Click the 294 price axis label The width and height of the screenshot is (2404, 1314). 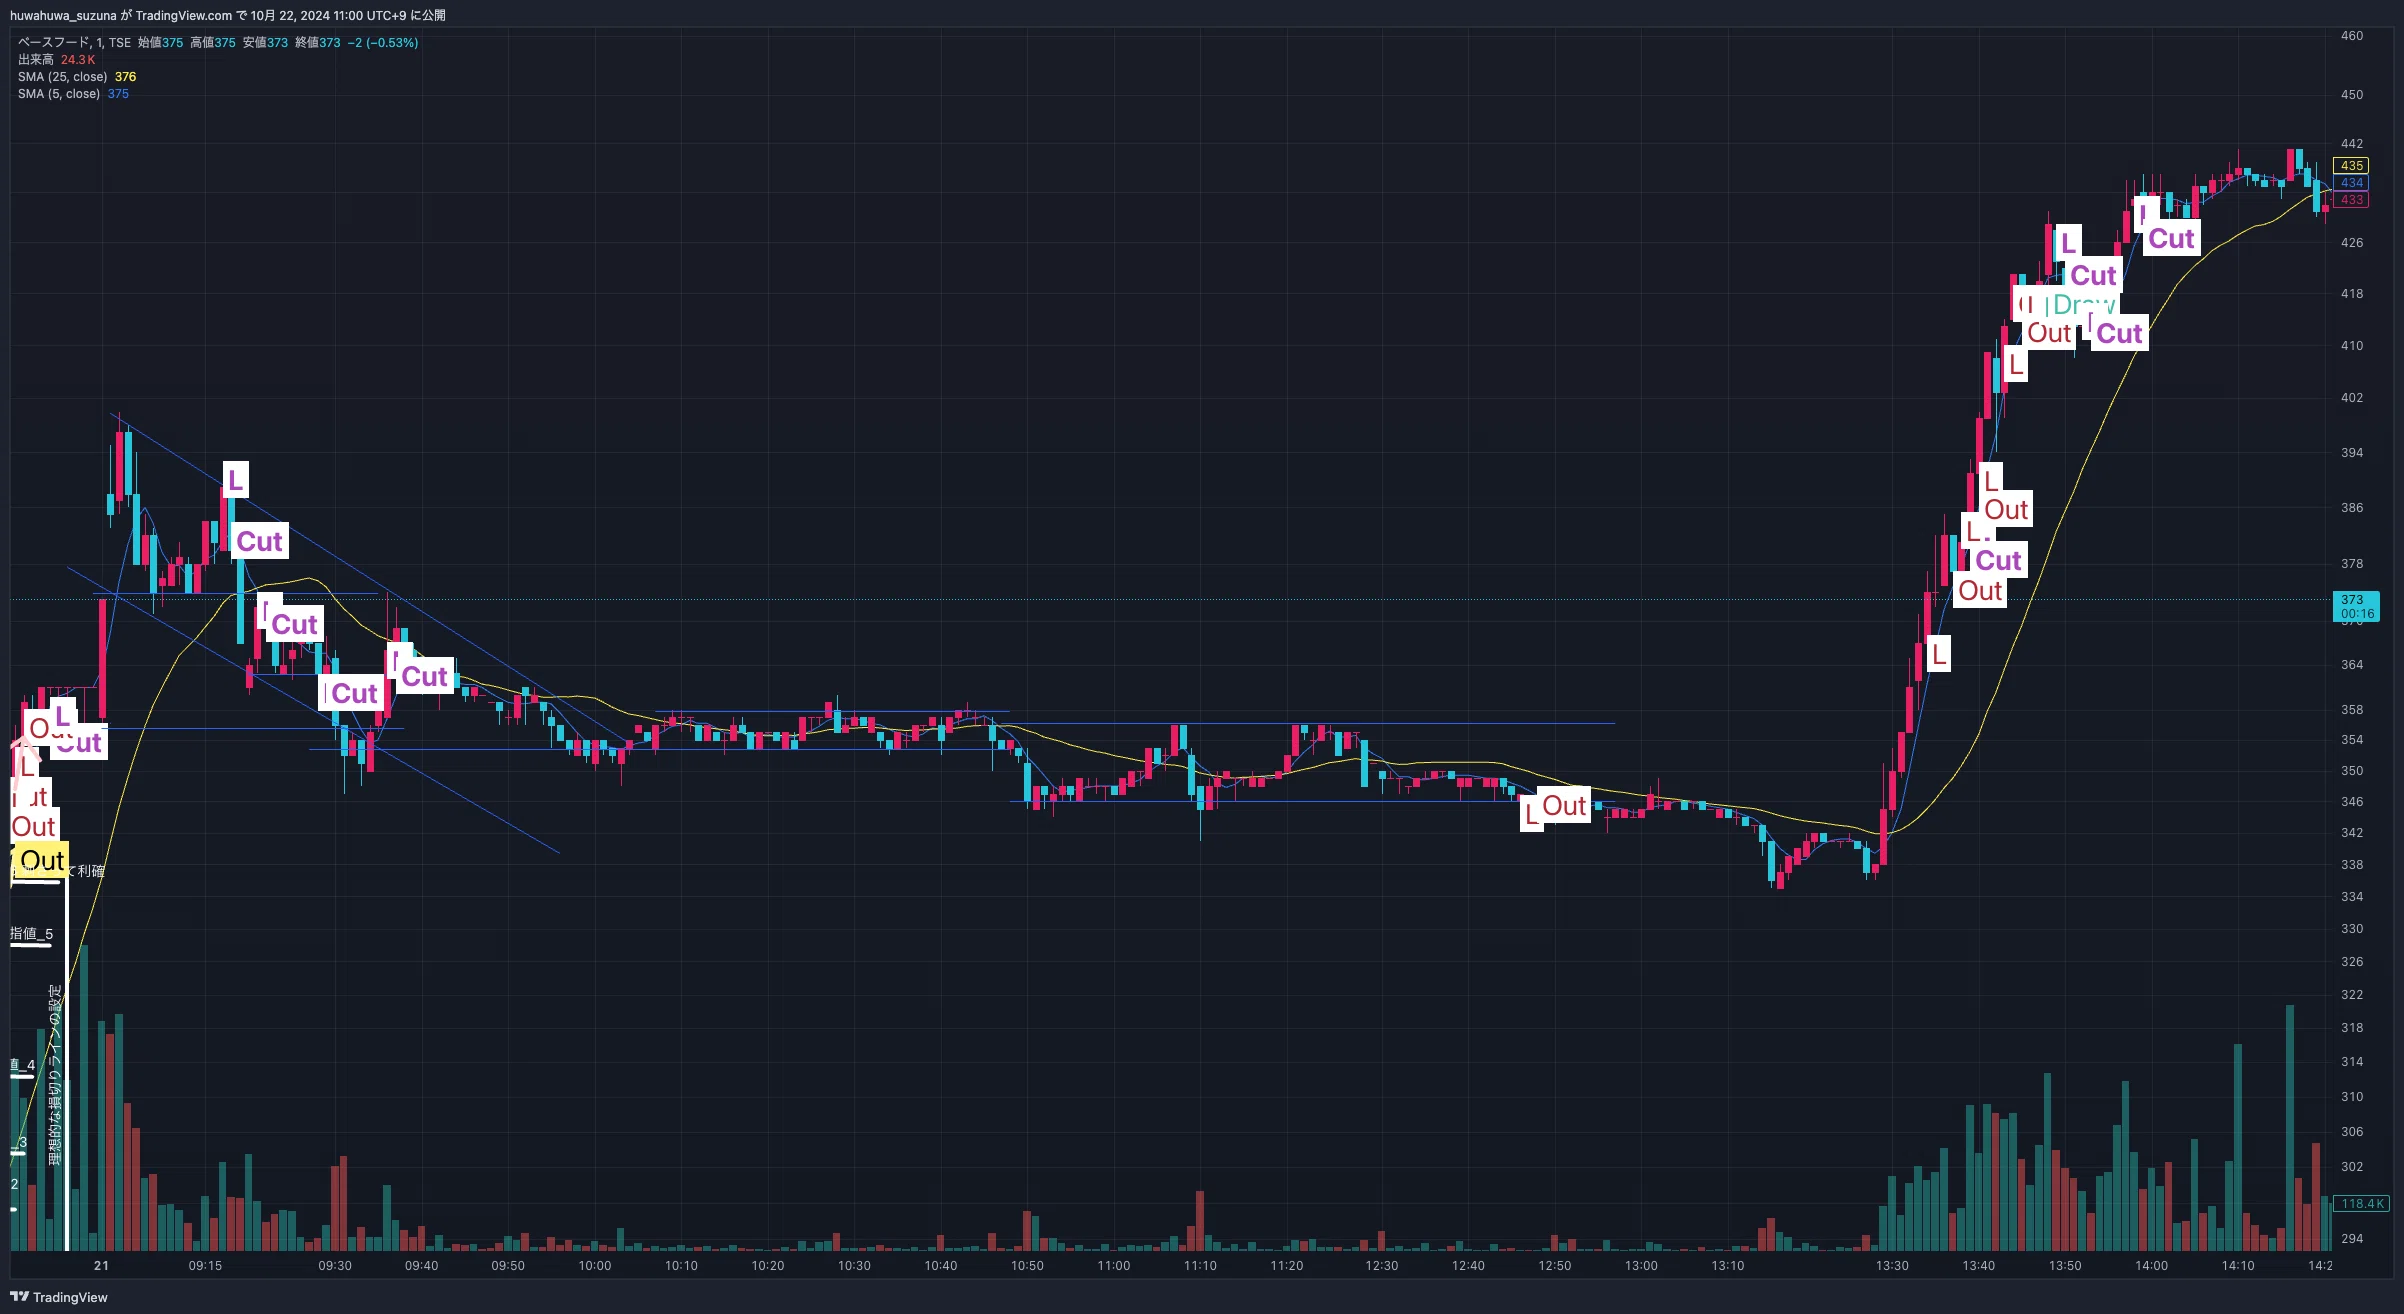point(2352,1239)
